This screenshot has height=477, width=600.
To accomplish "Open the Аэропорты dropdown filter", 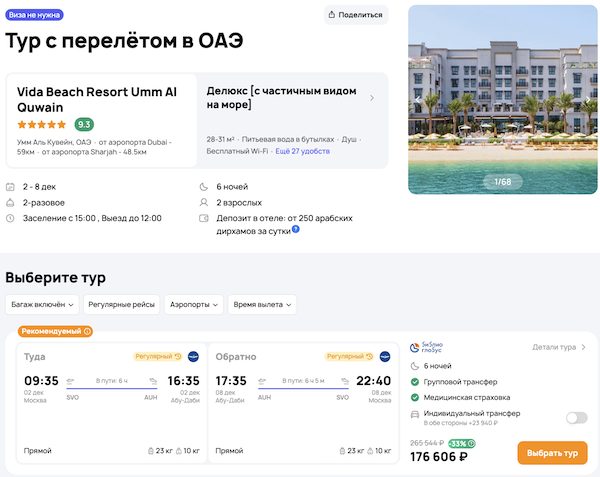I will [x=194, y=304].
